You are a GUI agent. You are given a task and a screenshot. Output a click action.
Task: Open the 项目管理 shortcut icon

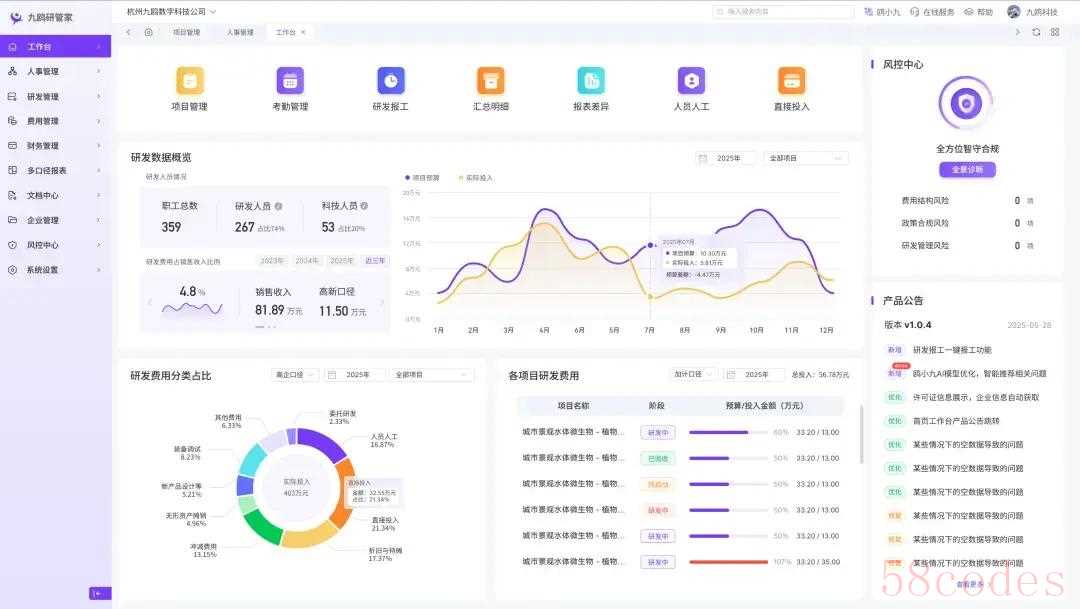pyautogui.click(x=190, y=80)
